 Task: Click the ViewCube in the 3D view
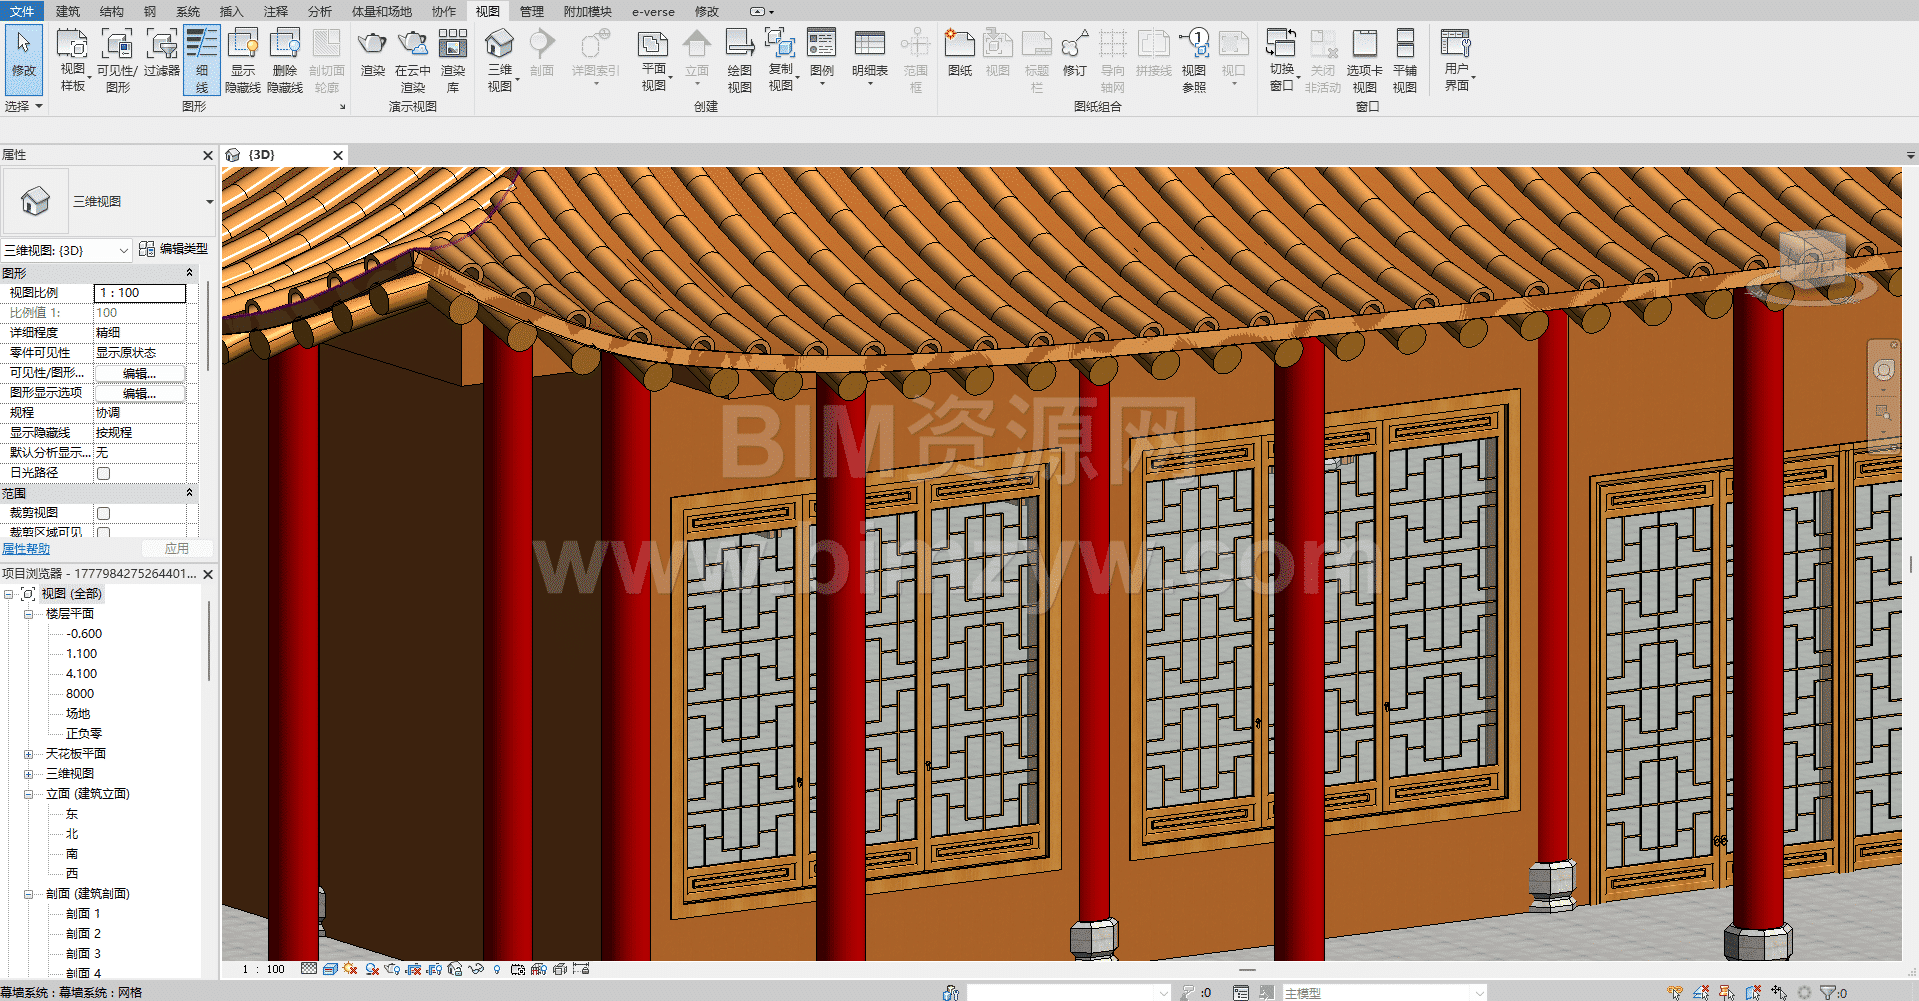click(x=1815, y=262)
